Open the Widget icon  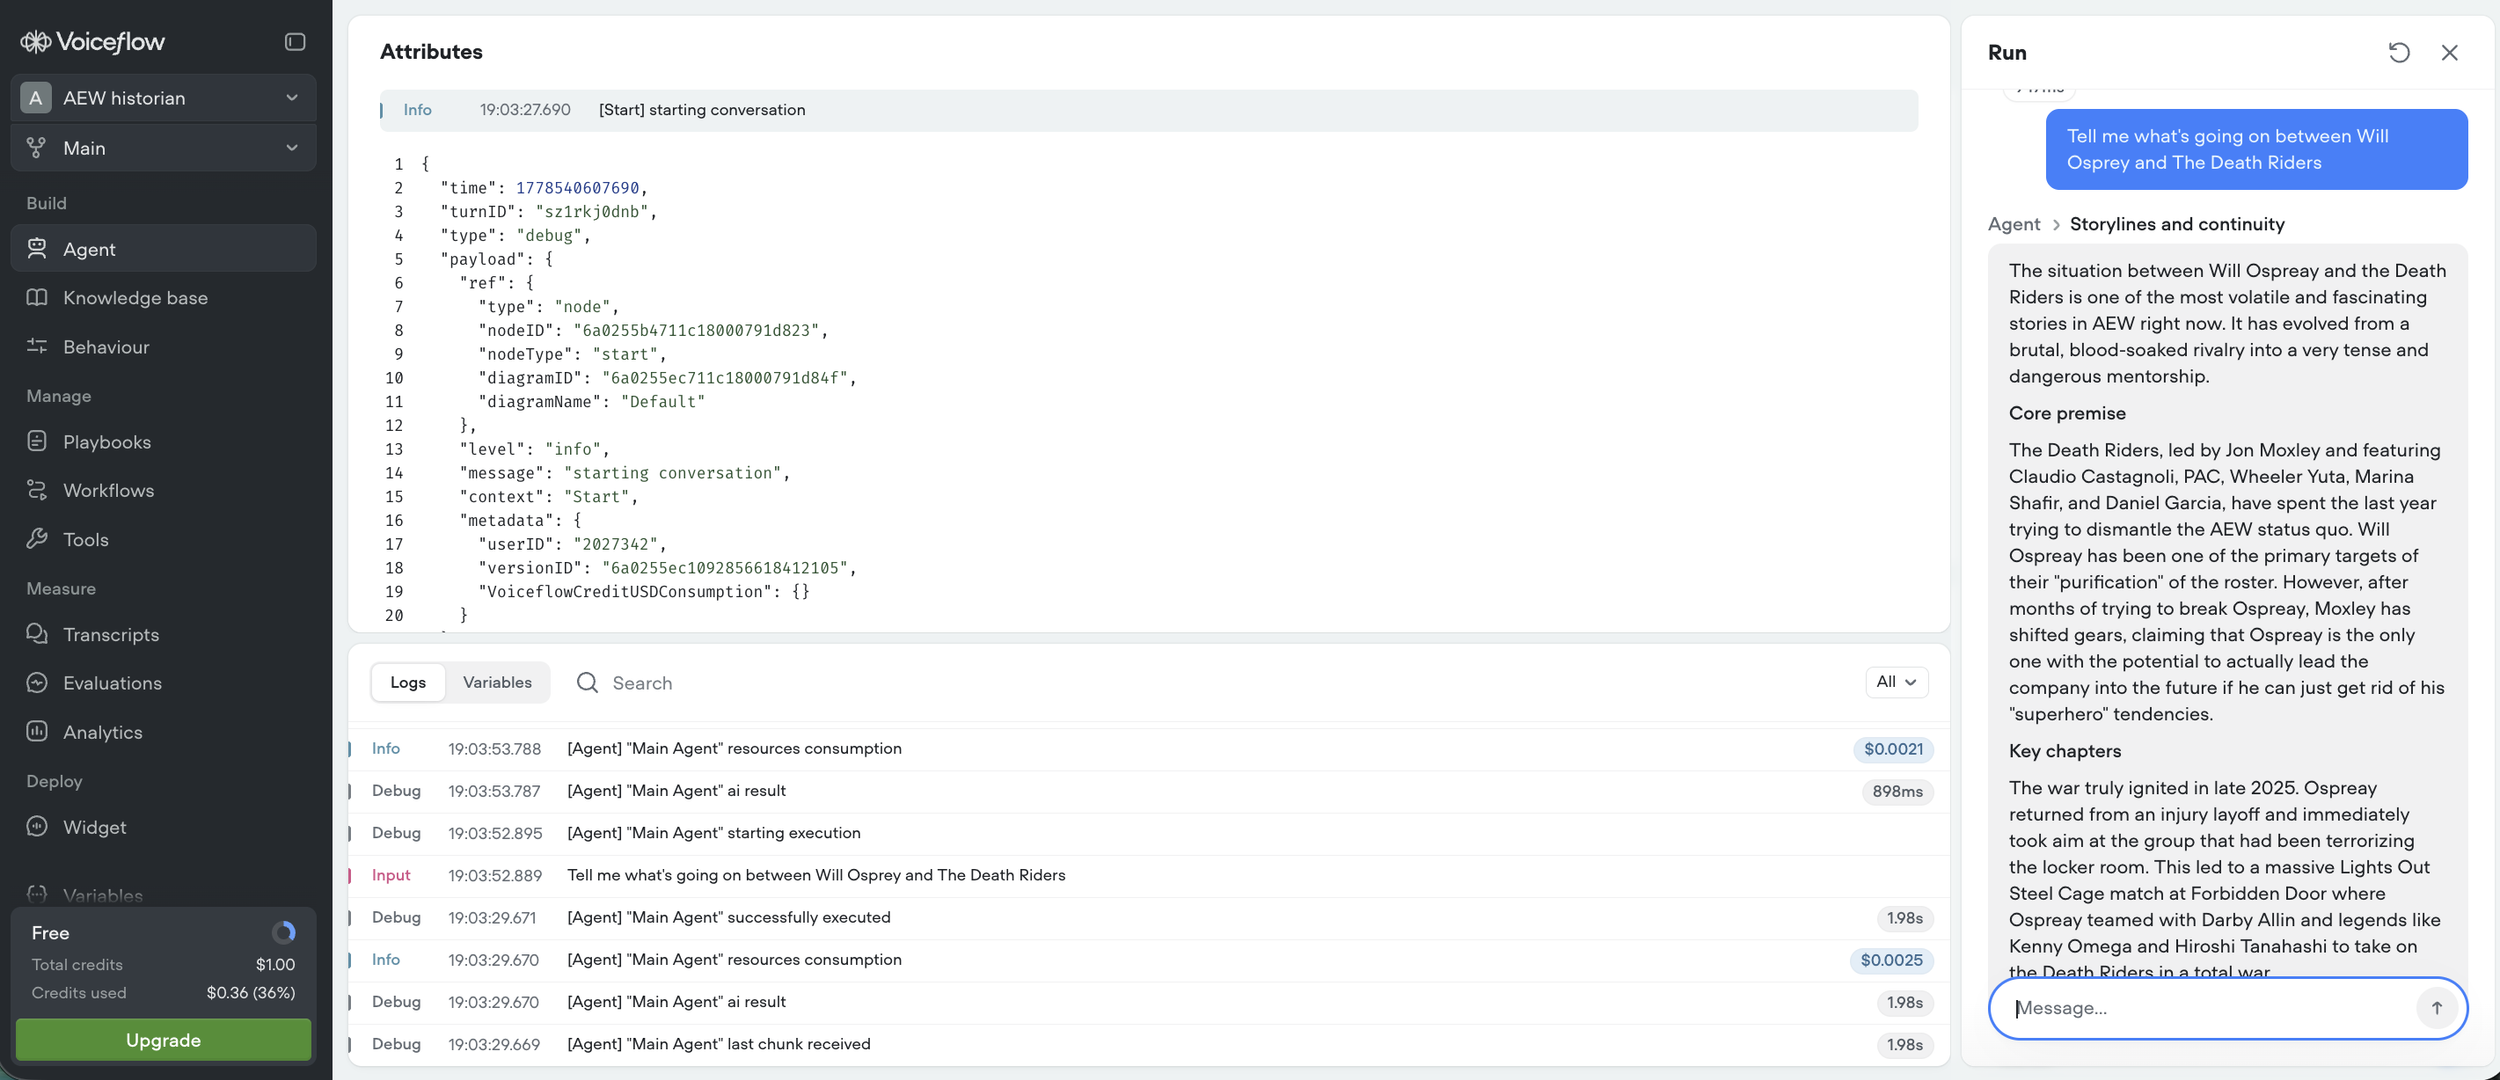point(37,827)
